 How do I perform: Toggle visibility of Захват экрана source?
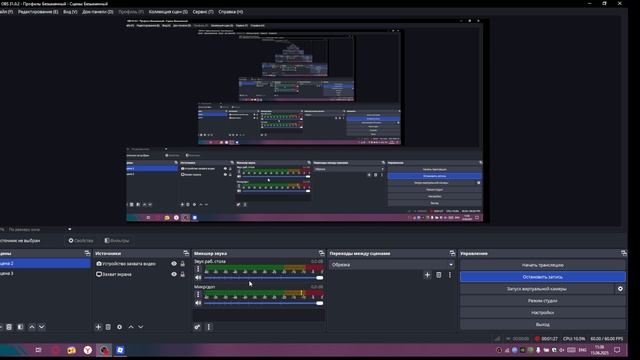[x=174, y=274]
